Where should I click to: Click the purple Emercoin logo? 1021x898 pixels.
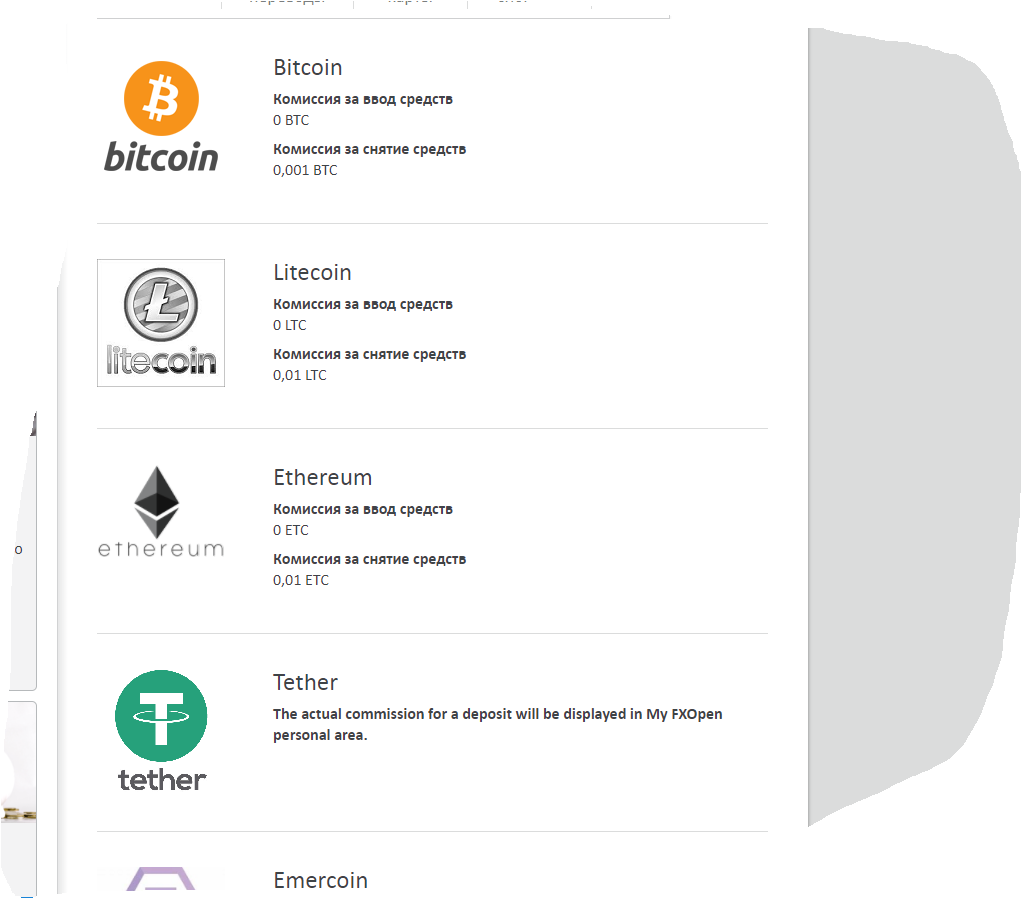pyautogui.click(x=161, y=880)
